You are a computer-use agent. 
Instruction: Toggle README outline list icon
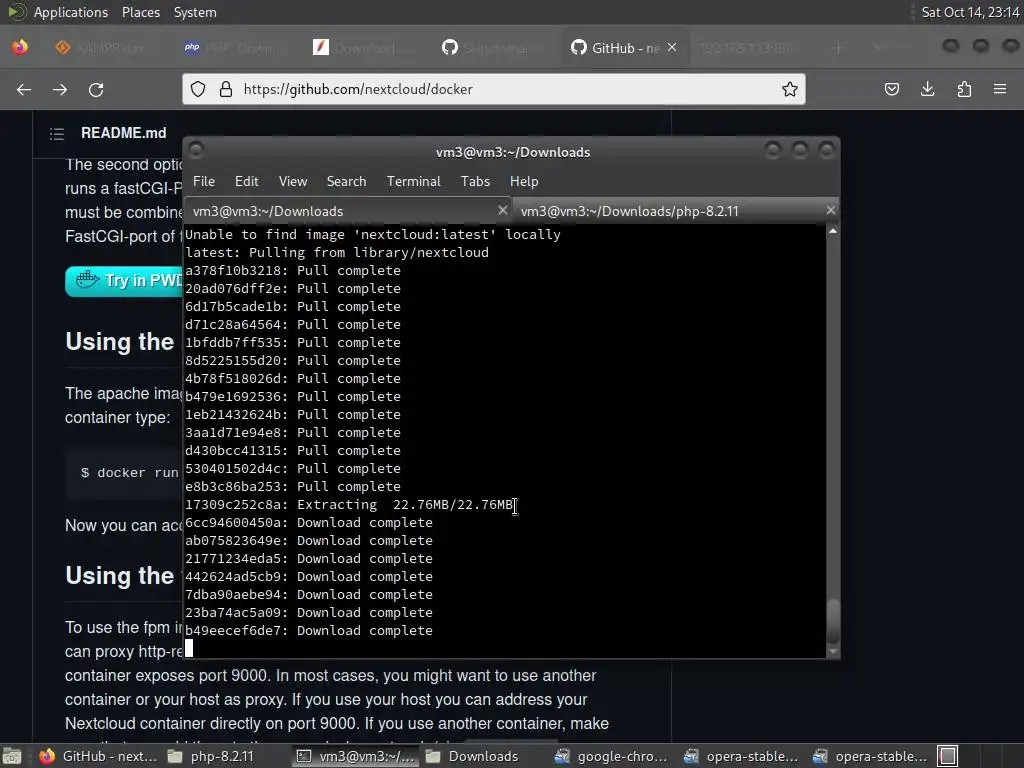57,134
